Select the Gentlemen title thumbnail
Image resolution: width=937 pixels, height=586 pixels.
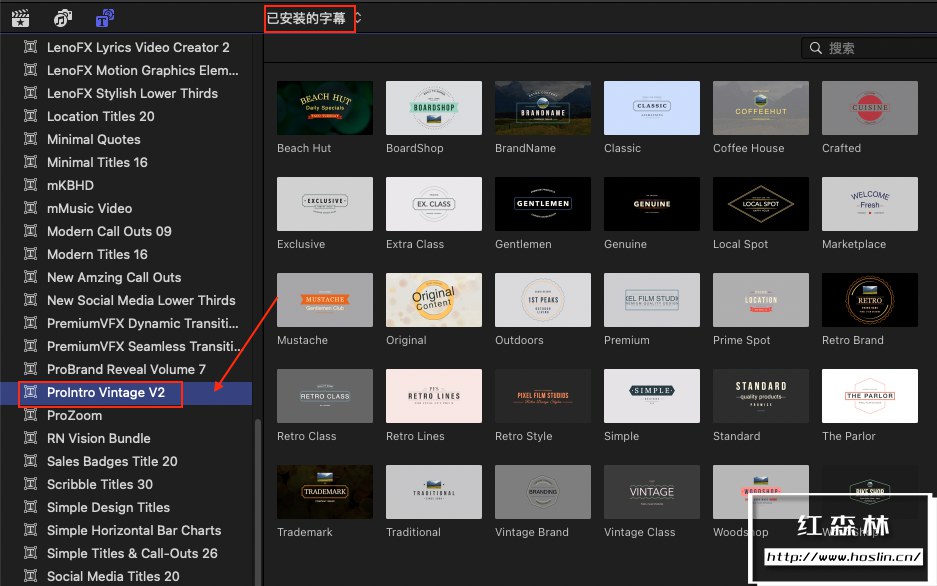pyautogui.click(x=543, y=204)
